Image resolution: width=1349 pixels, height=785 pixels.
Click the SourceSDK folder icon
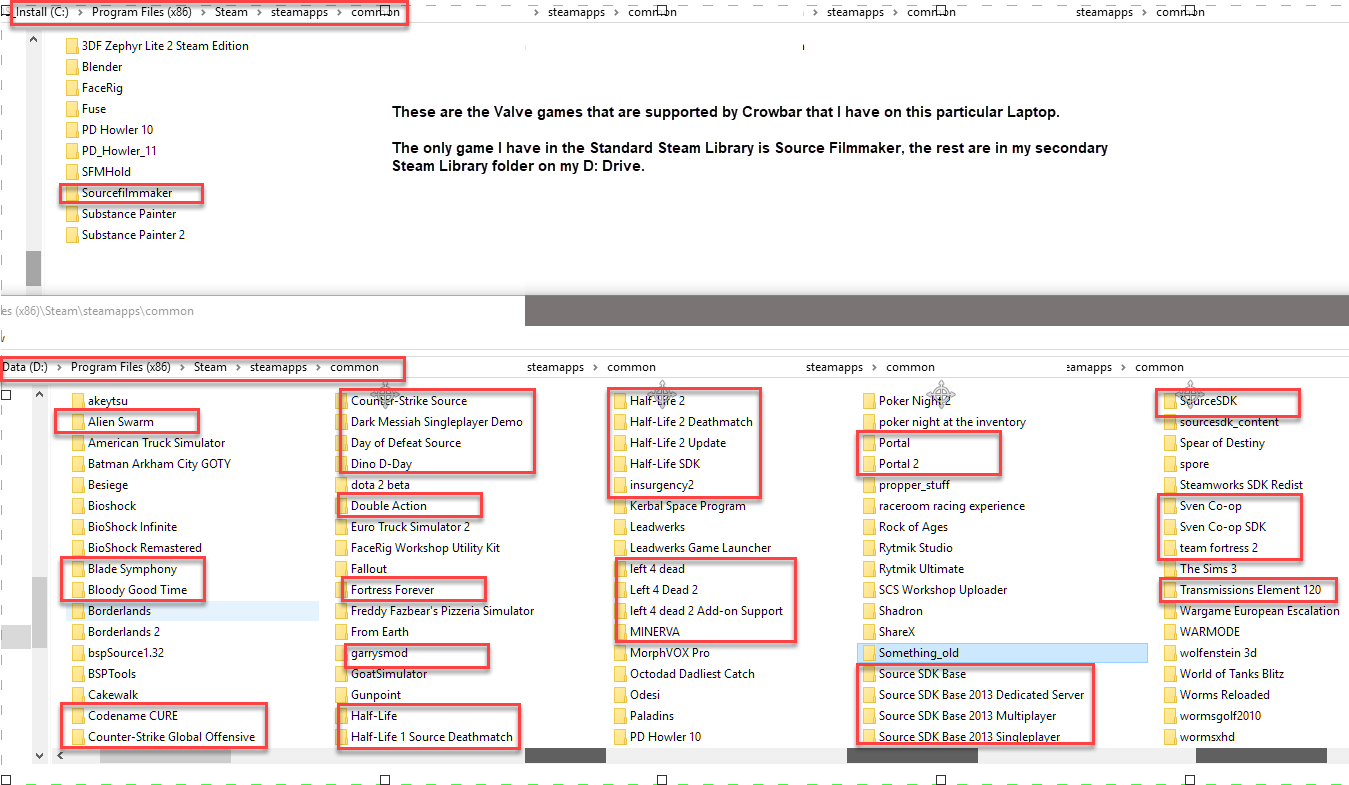1170,401
